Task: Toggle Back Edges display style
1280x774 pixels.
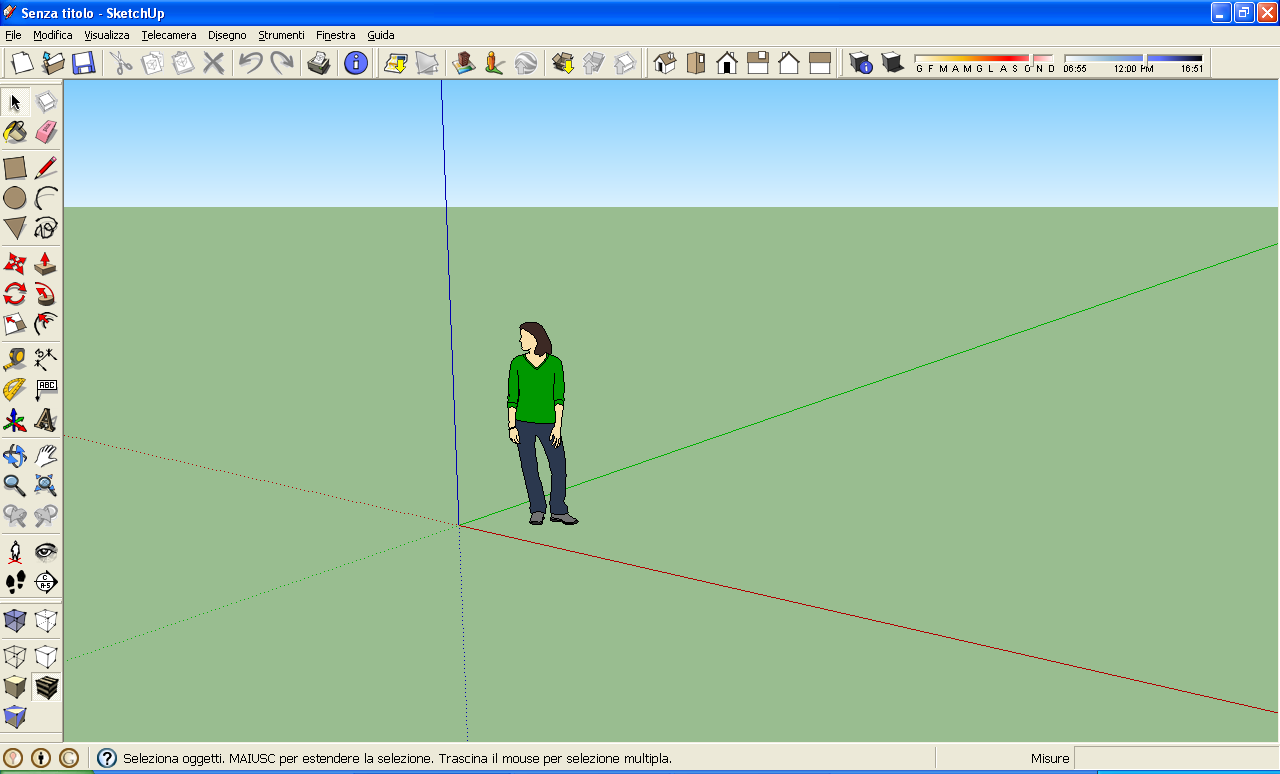Action: click(x=46, y=621)
